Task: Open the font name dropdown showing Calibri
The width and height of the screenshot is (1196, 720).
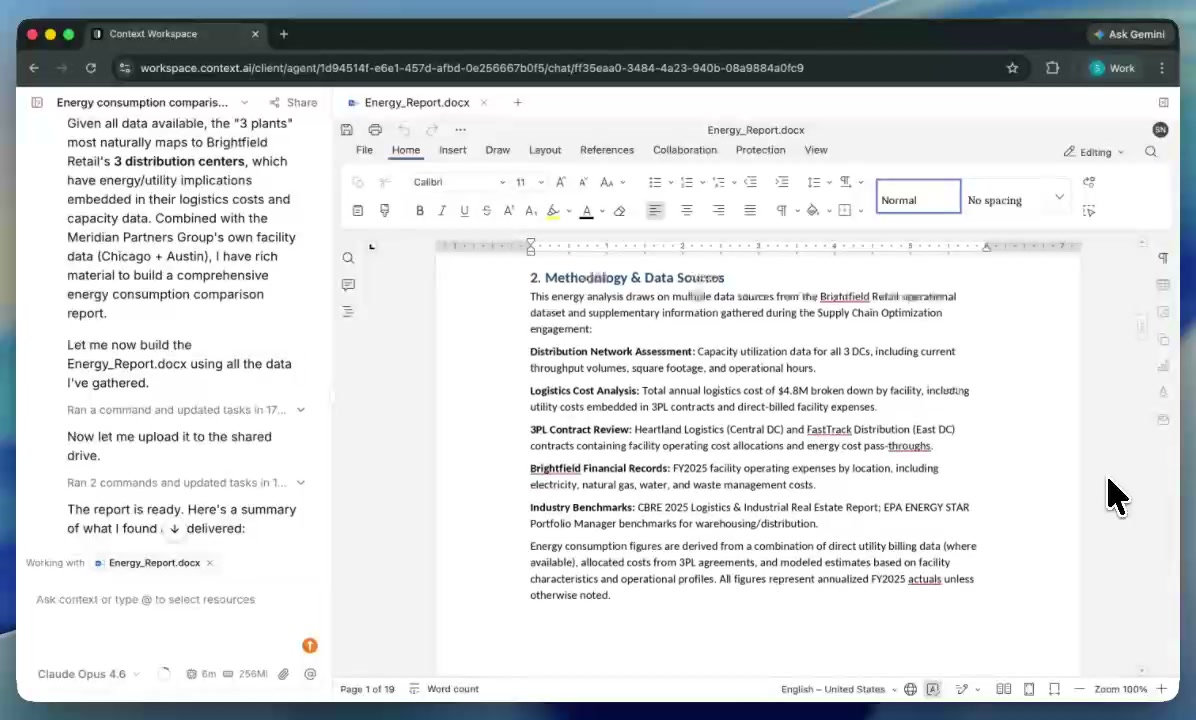Action: [458, 182]
